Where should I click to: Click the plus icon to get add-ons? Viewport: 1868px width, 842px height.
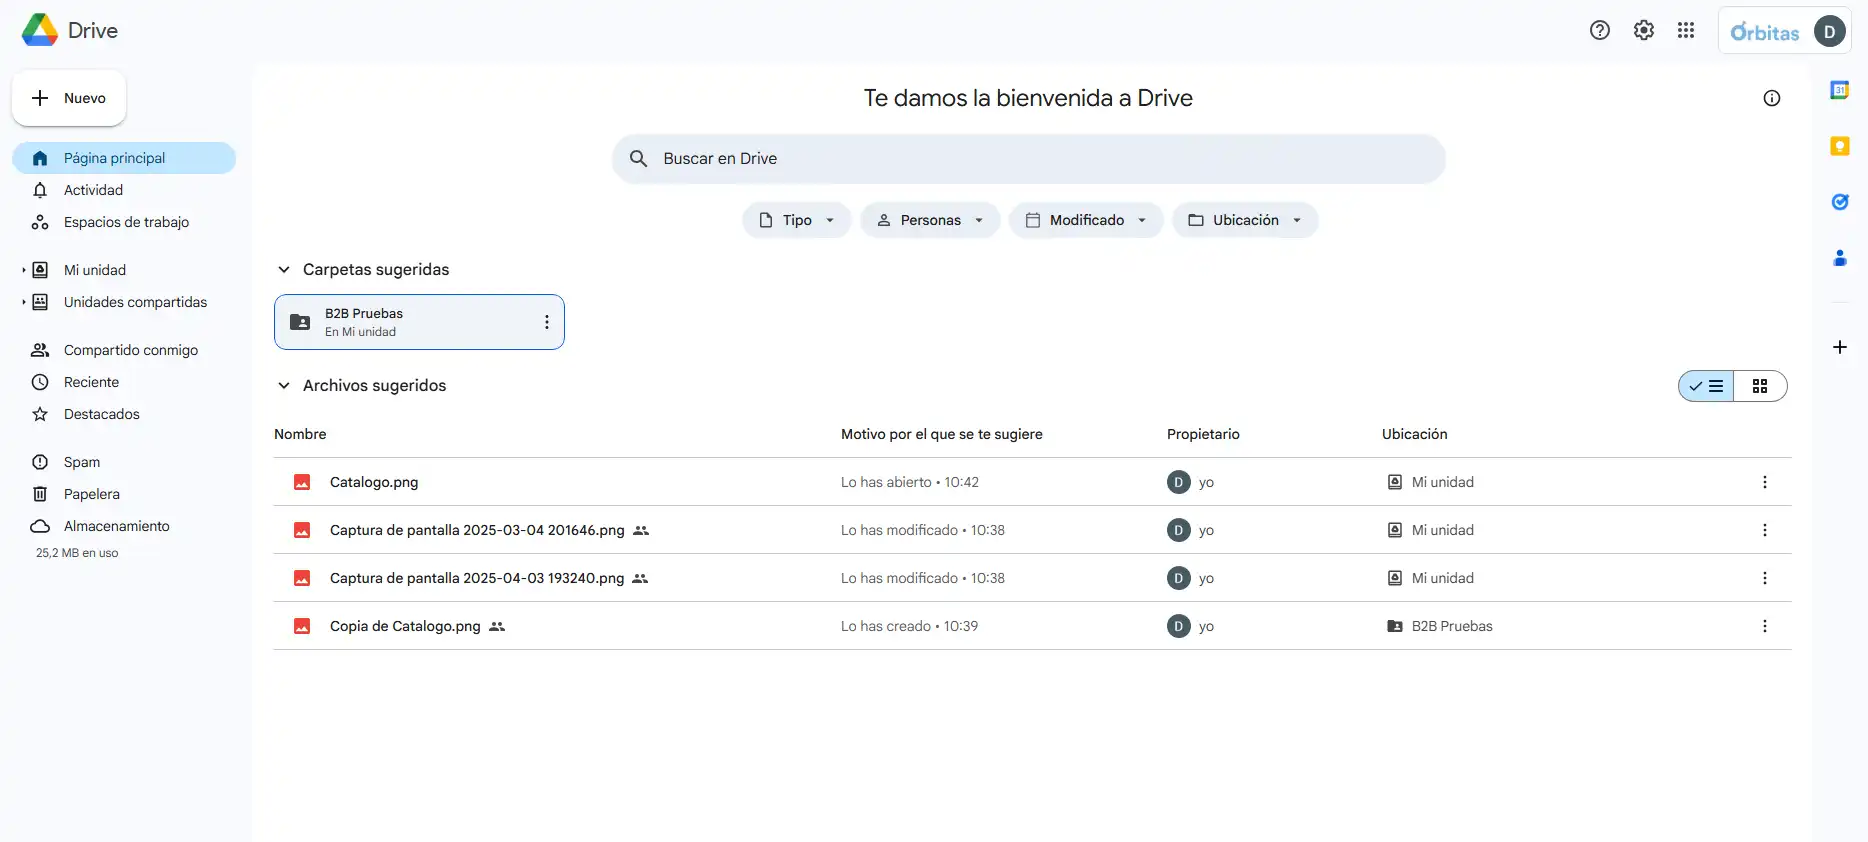[1840, 347]
